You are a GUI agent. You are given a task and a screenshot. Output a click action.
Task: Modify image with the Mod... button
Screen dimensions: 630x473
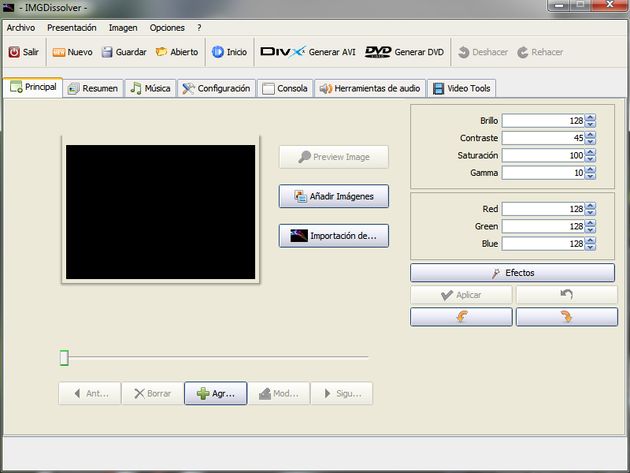279,393
